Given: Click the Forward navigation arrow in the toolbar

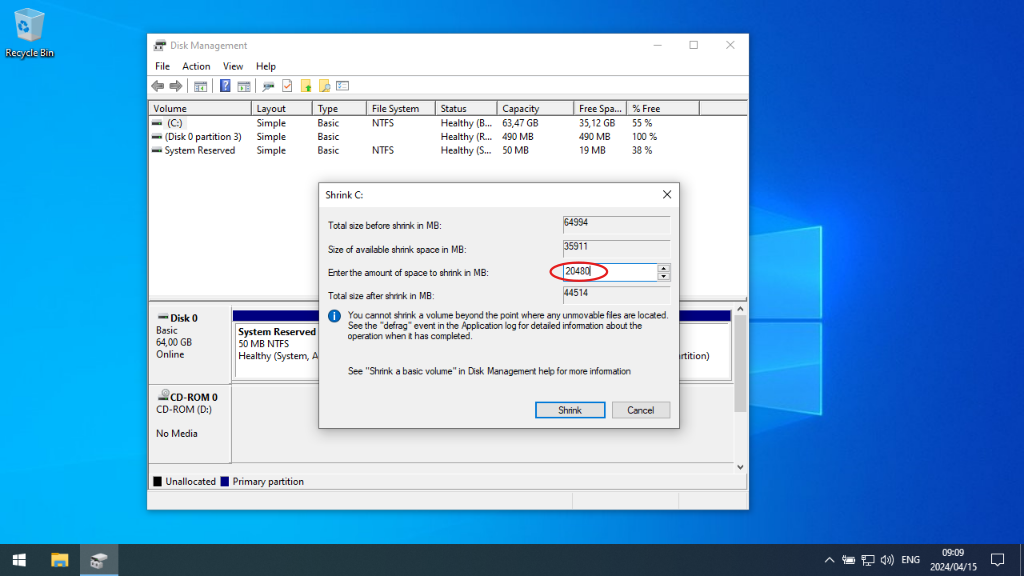Looking at the screenshot, I should click(176, 85).
